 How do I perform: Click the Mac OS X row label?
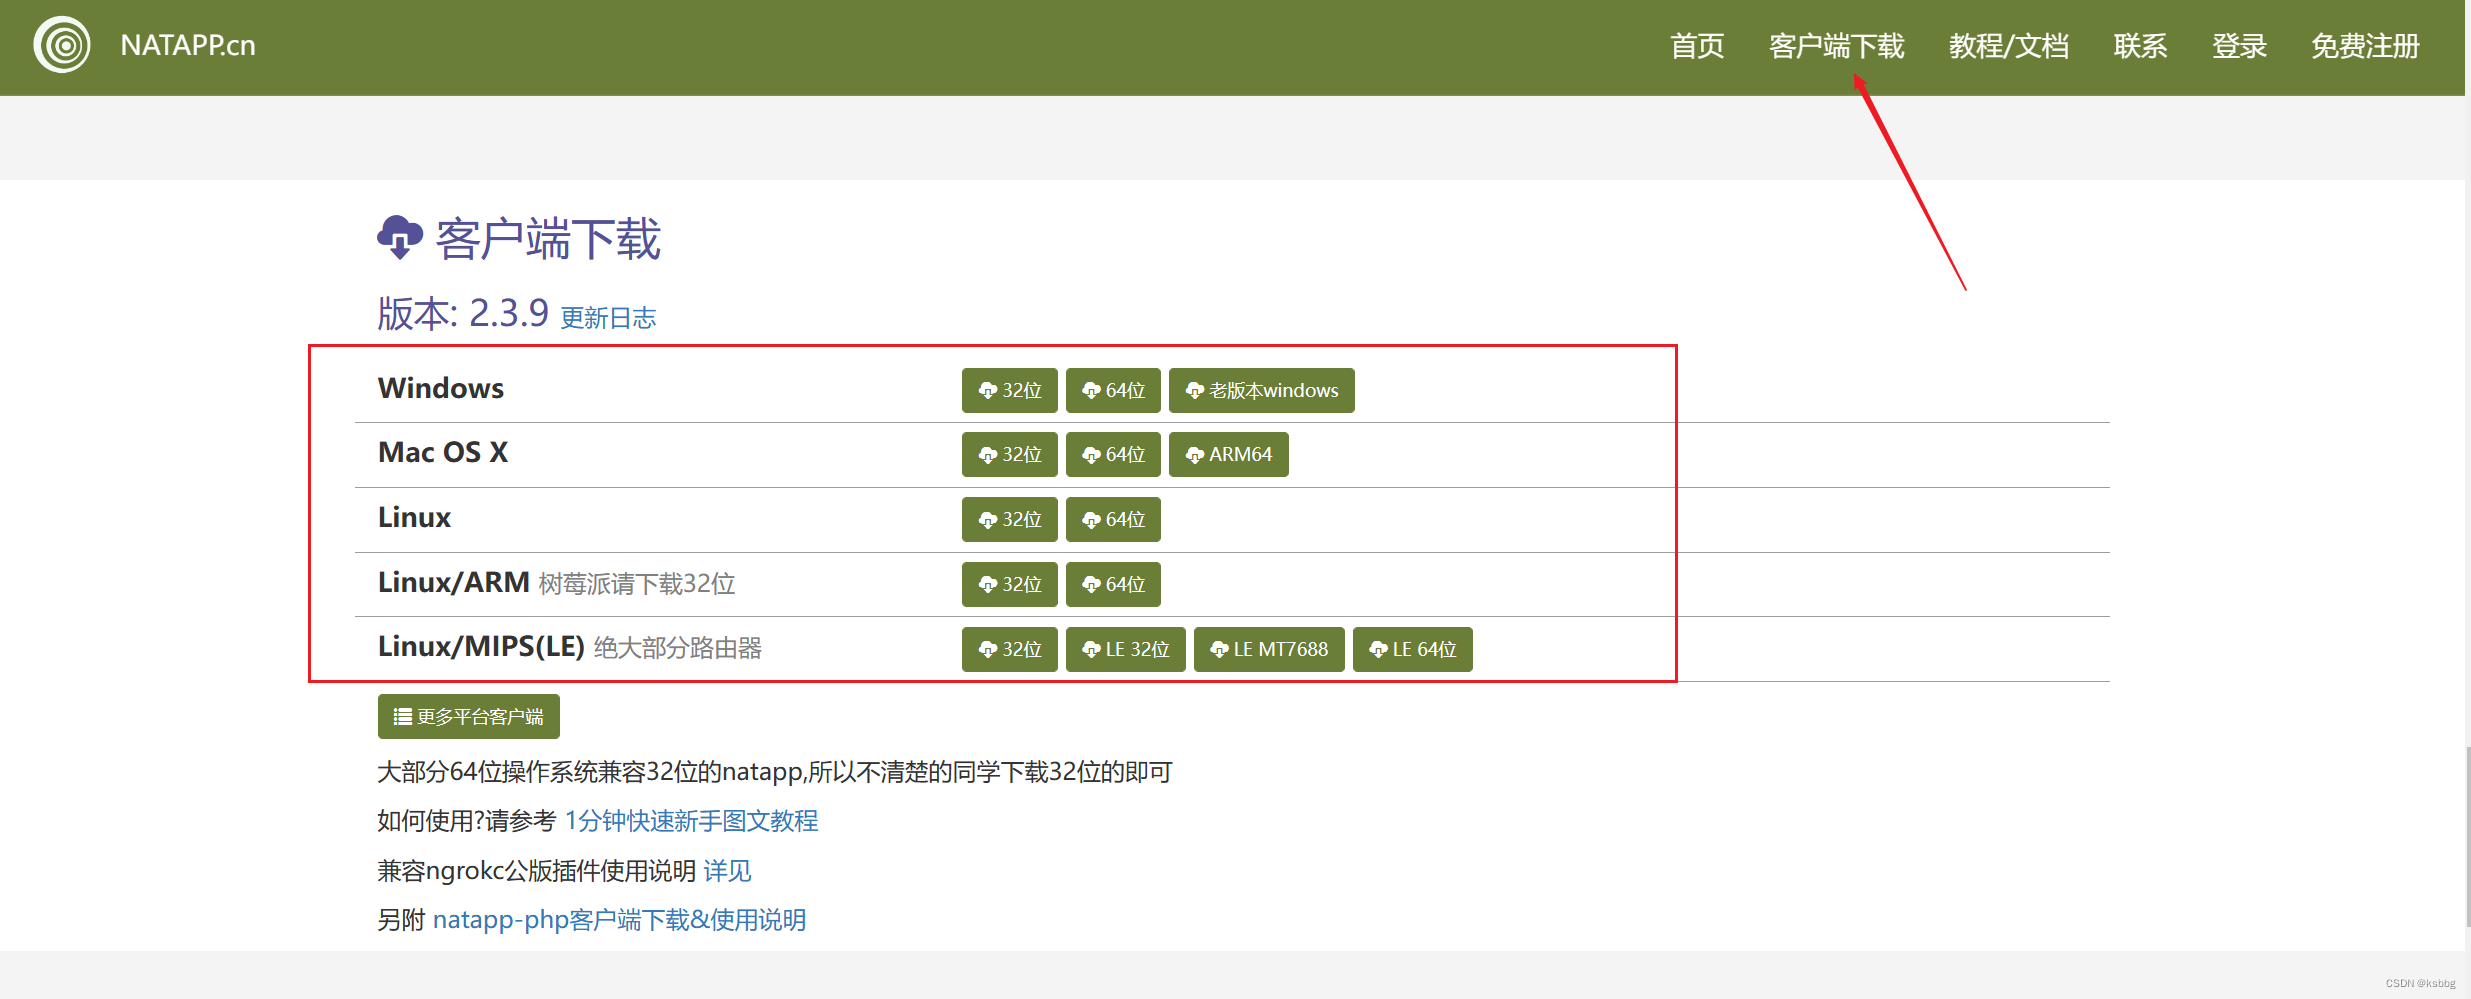pyautogui.click(x=443, y=452)
